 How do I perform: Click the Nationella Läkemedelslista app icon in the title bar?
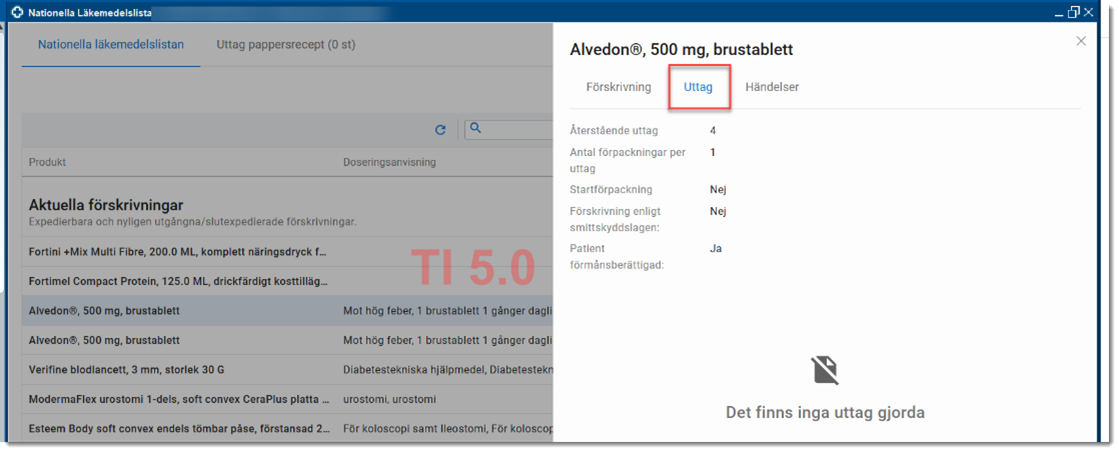tap(18, 12)
